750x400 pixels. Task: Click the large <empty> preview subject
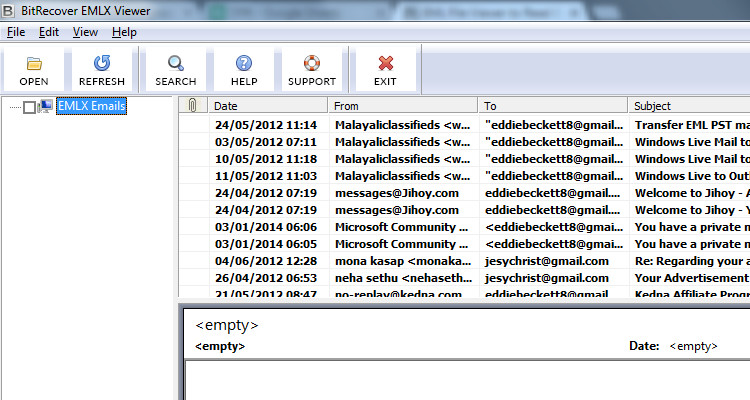coord(227,325)
